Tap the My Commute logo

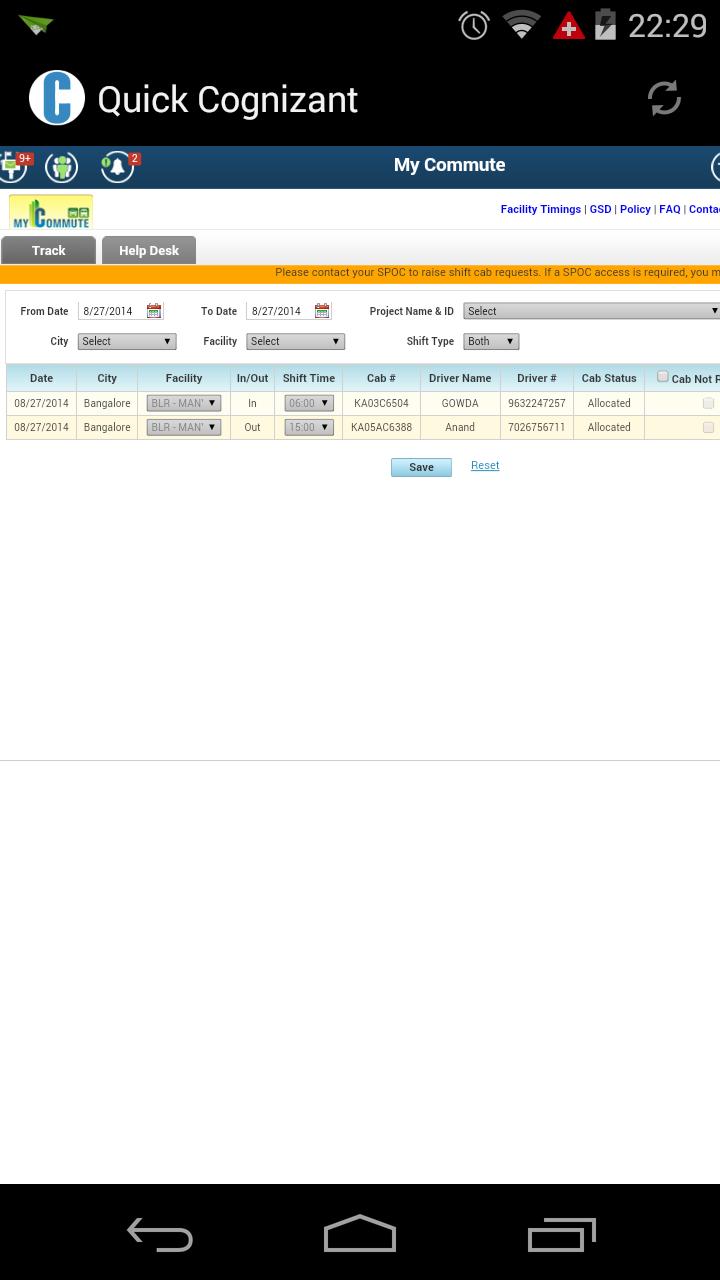pos(51,212)
